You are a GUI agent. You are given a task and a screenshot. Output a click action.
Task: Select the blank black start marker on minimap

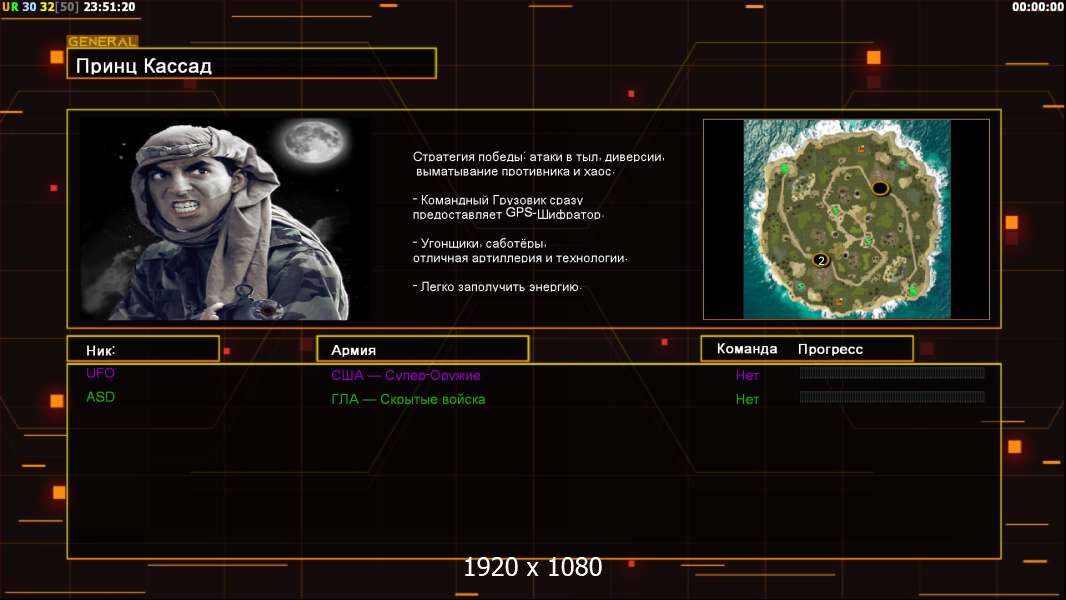click(x=880, y=188)
